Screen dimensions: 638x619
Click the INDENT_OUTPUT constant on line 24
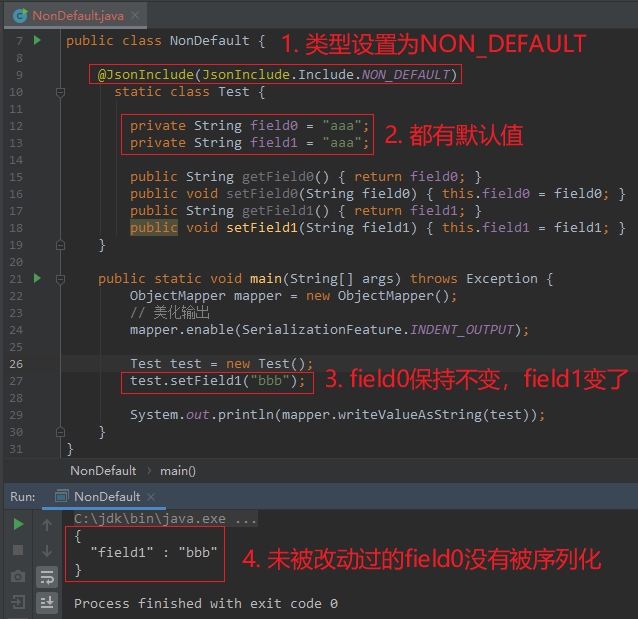coord(462,329)
